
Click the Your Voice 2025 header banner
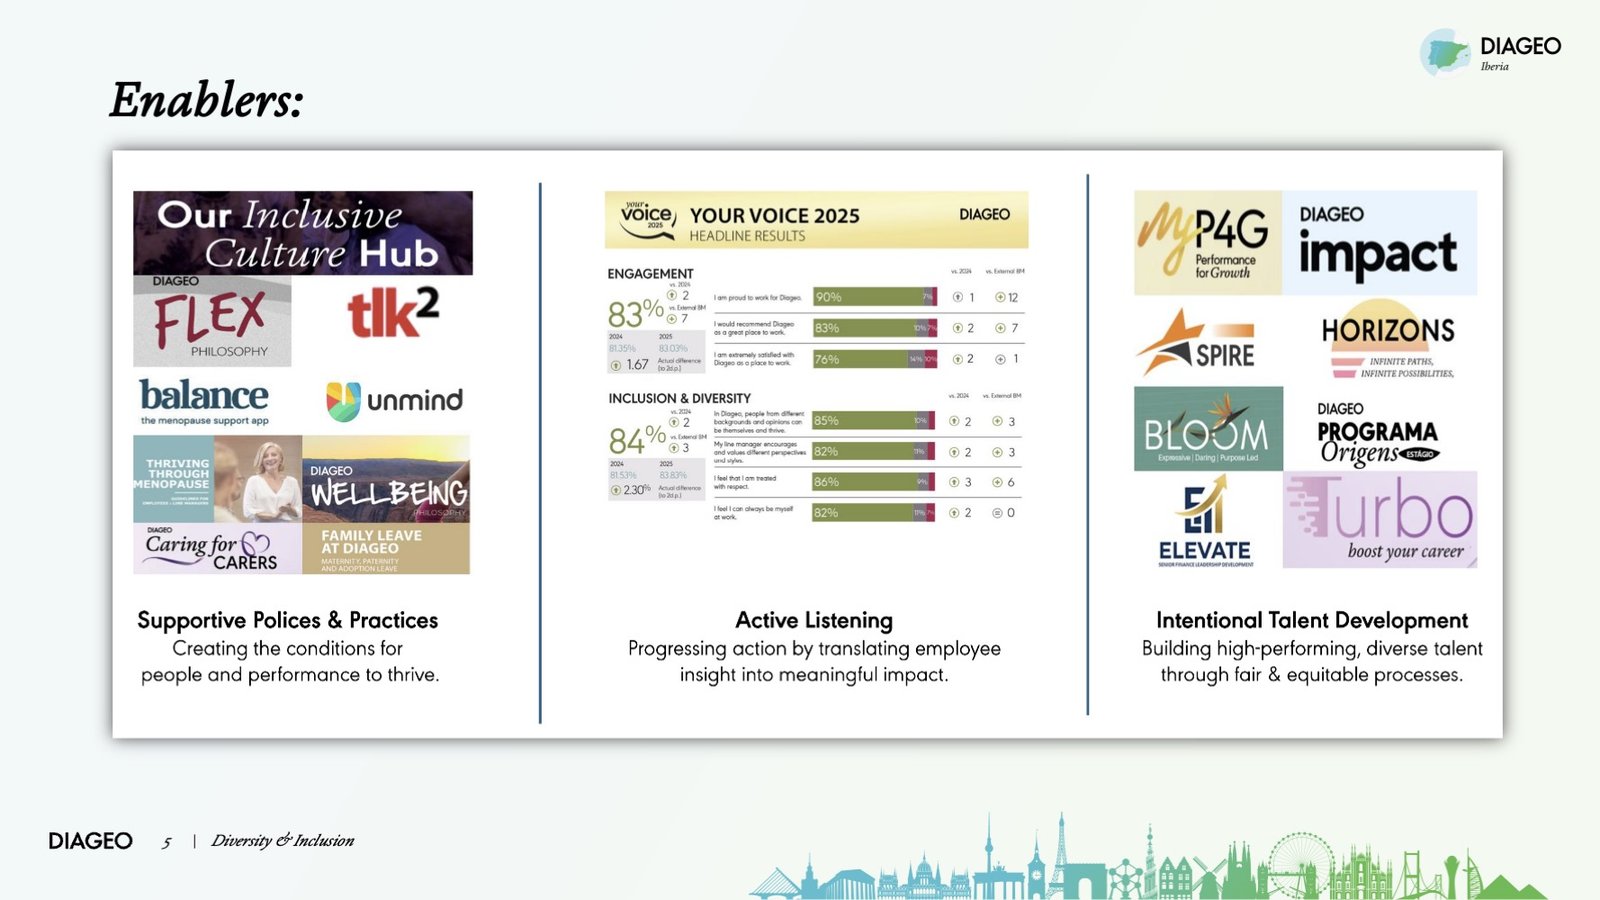click(x=816, y=220)
